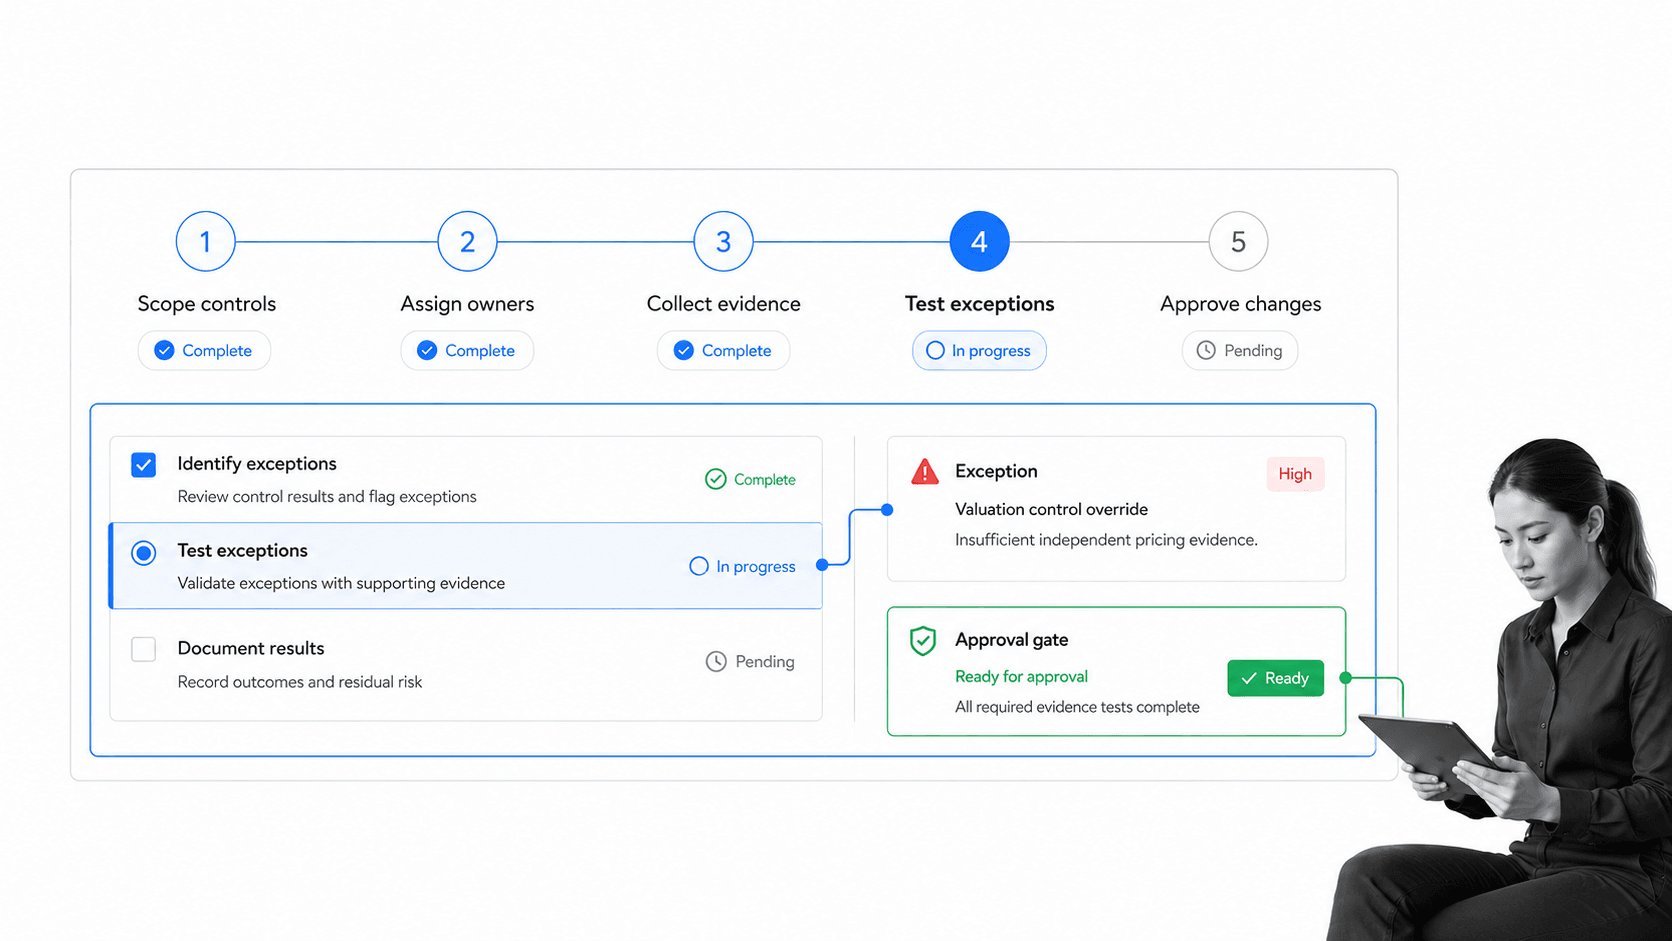Click the red Exception warning triangle icon

point(925,471)
